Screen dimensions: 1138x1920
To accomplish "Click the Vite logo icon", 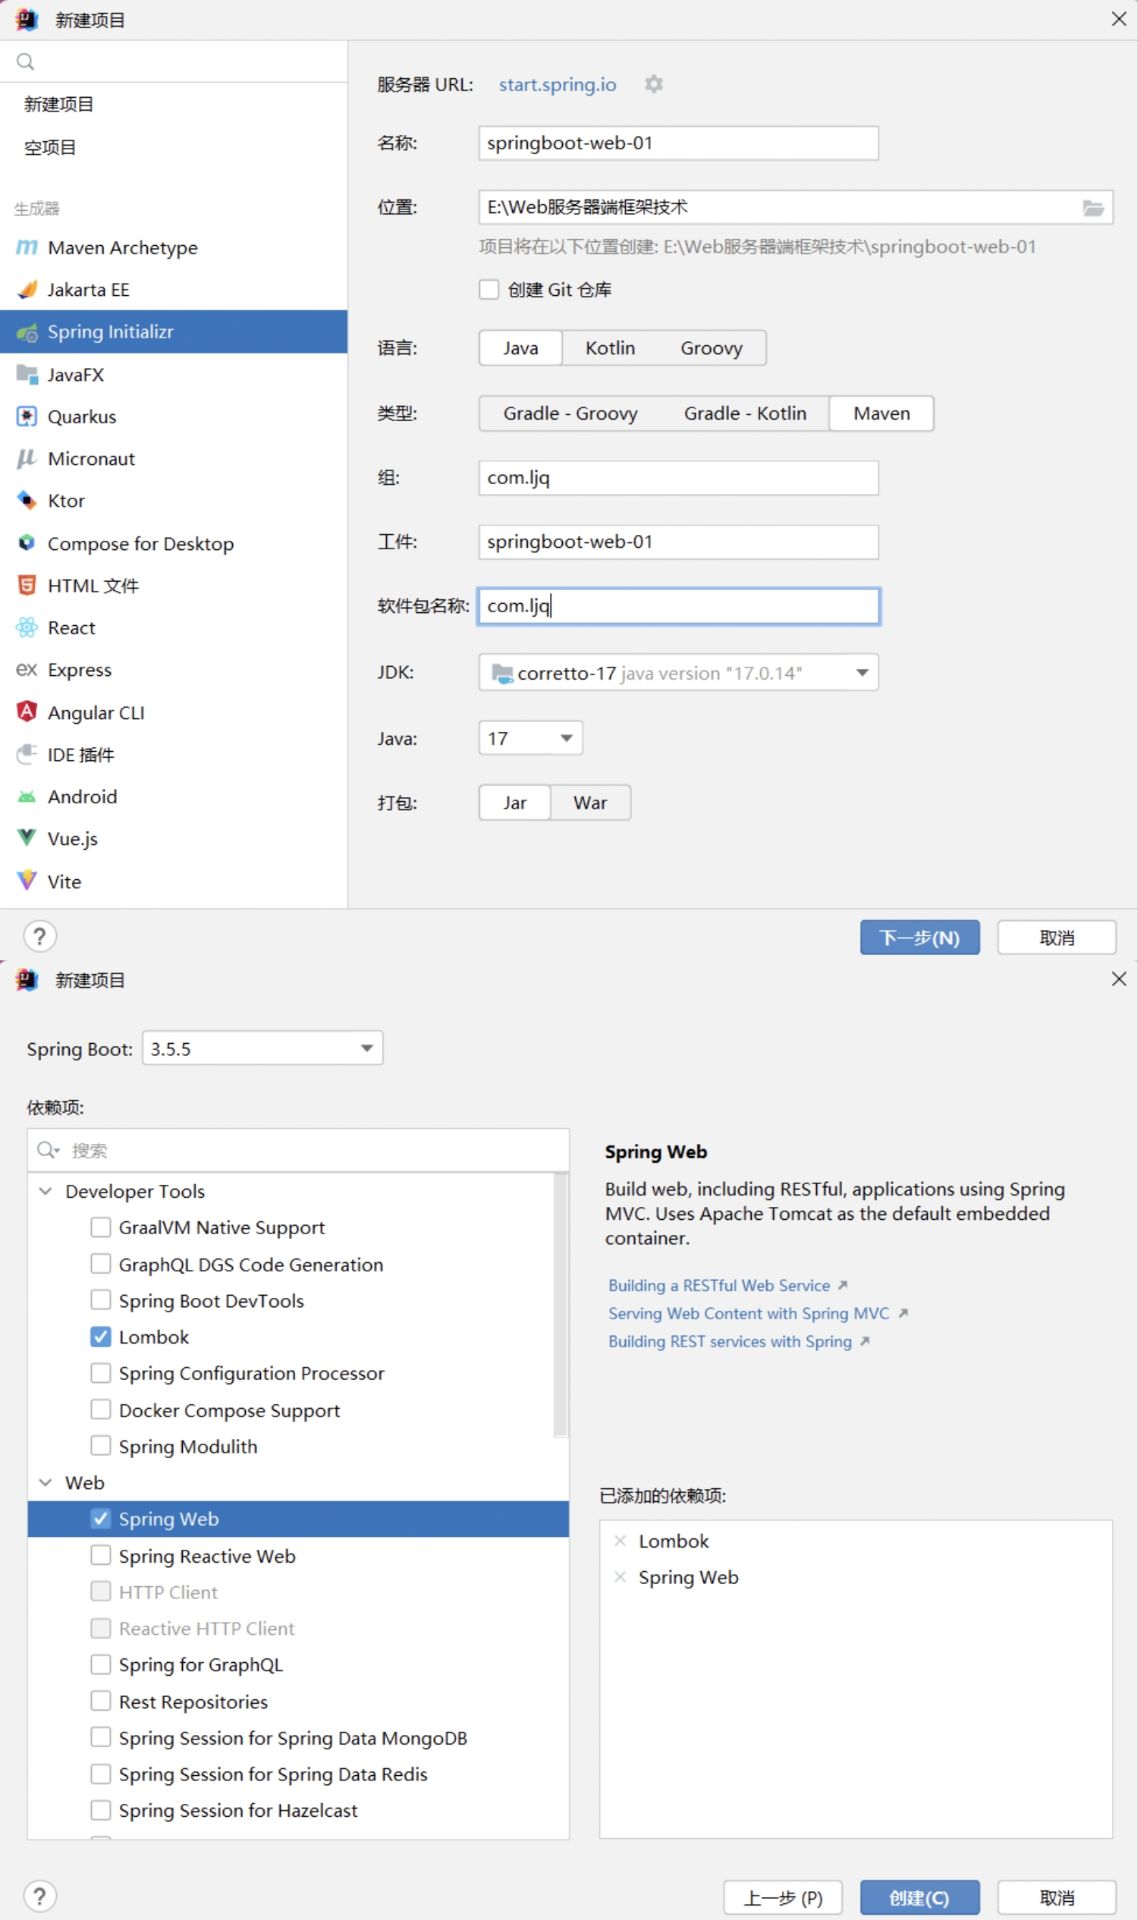I will (27, 881).
